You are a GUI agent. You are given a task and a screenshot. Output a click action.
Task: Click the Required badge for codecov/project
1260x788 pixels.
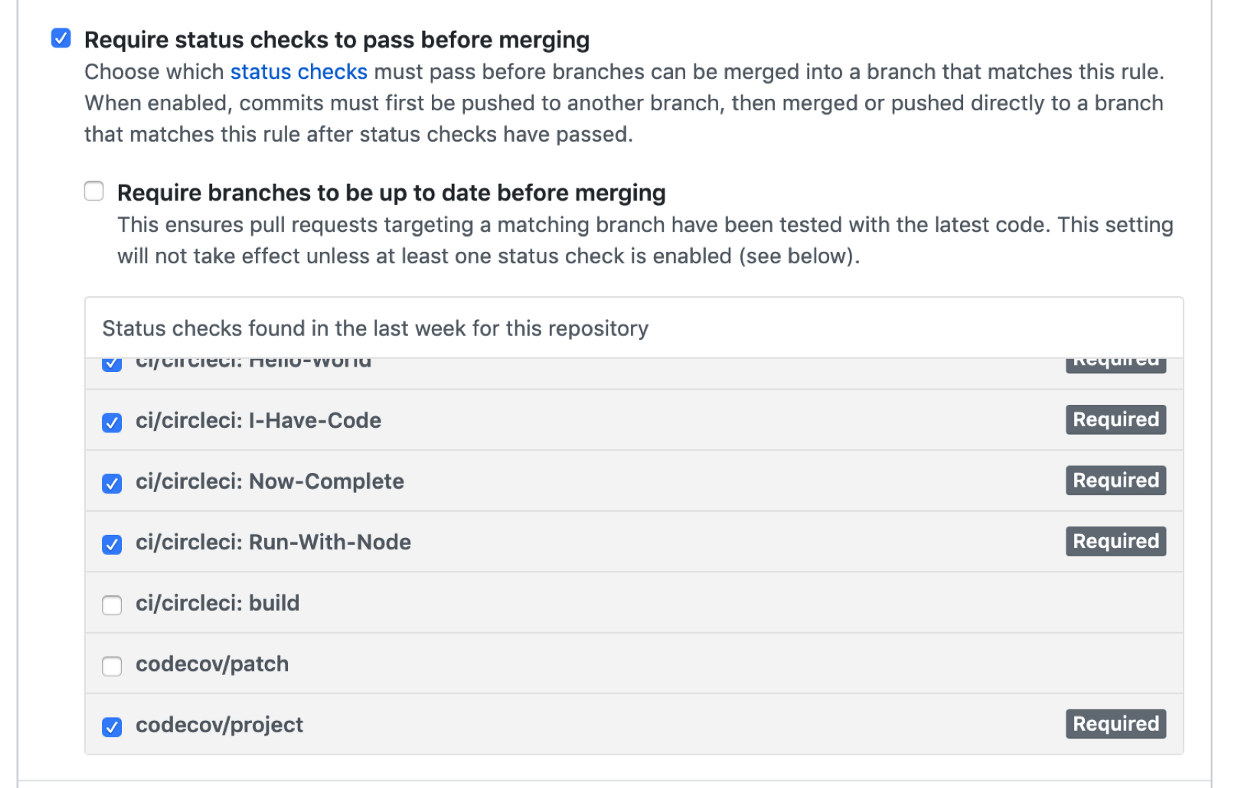pyautogui.click(x=1116, y=723)
